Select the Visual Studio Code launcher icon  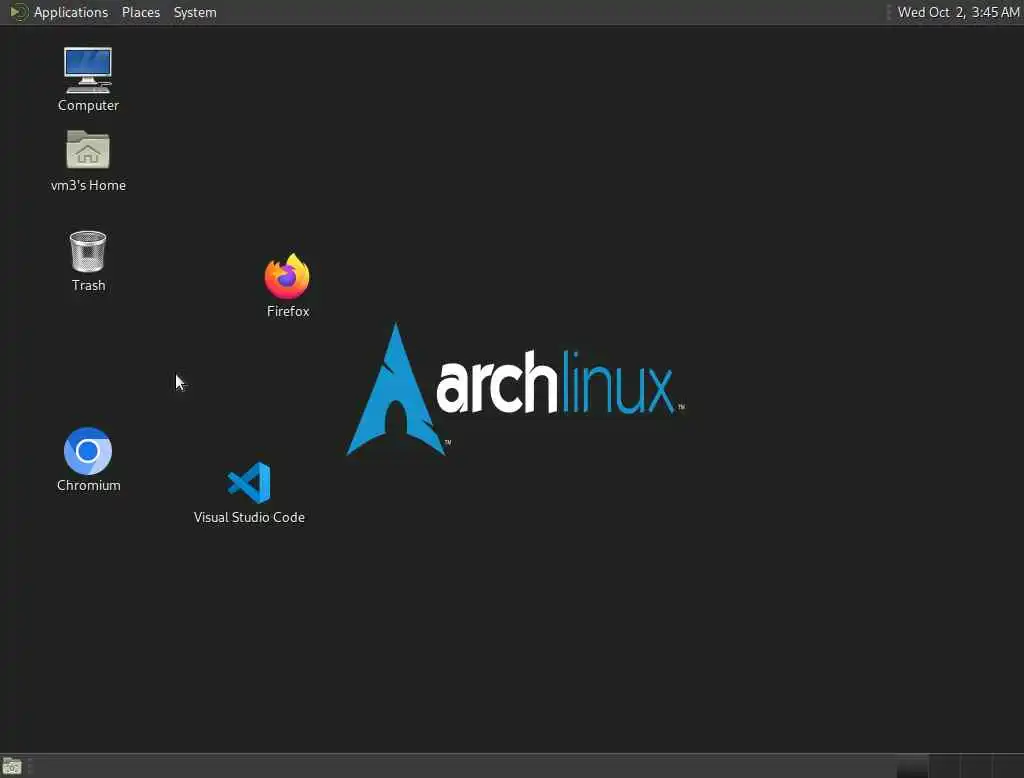click(x=249, y=483)
